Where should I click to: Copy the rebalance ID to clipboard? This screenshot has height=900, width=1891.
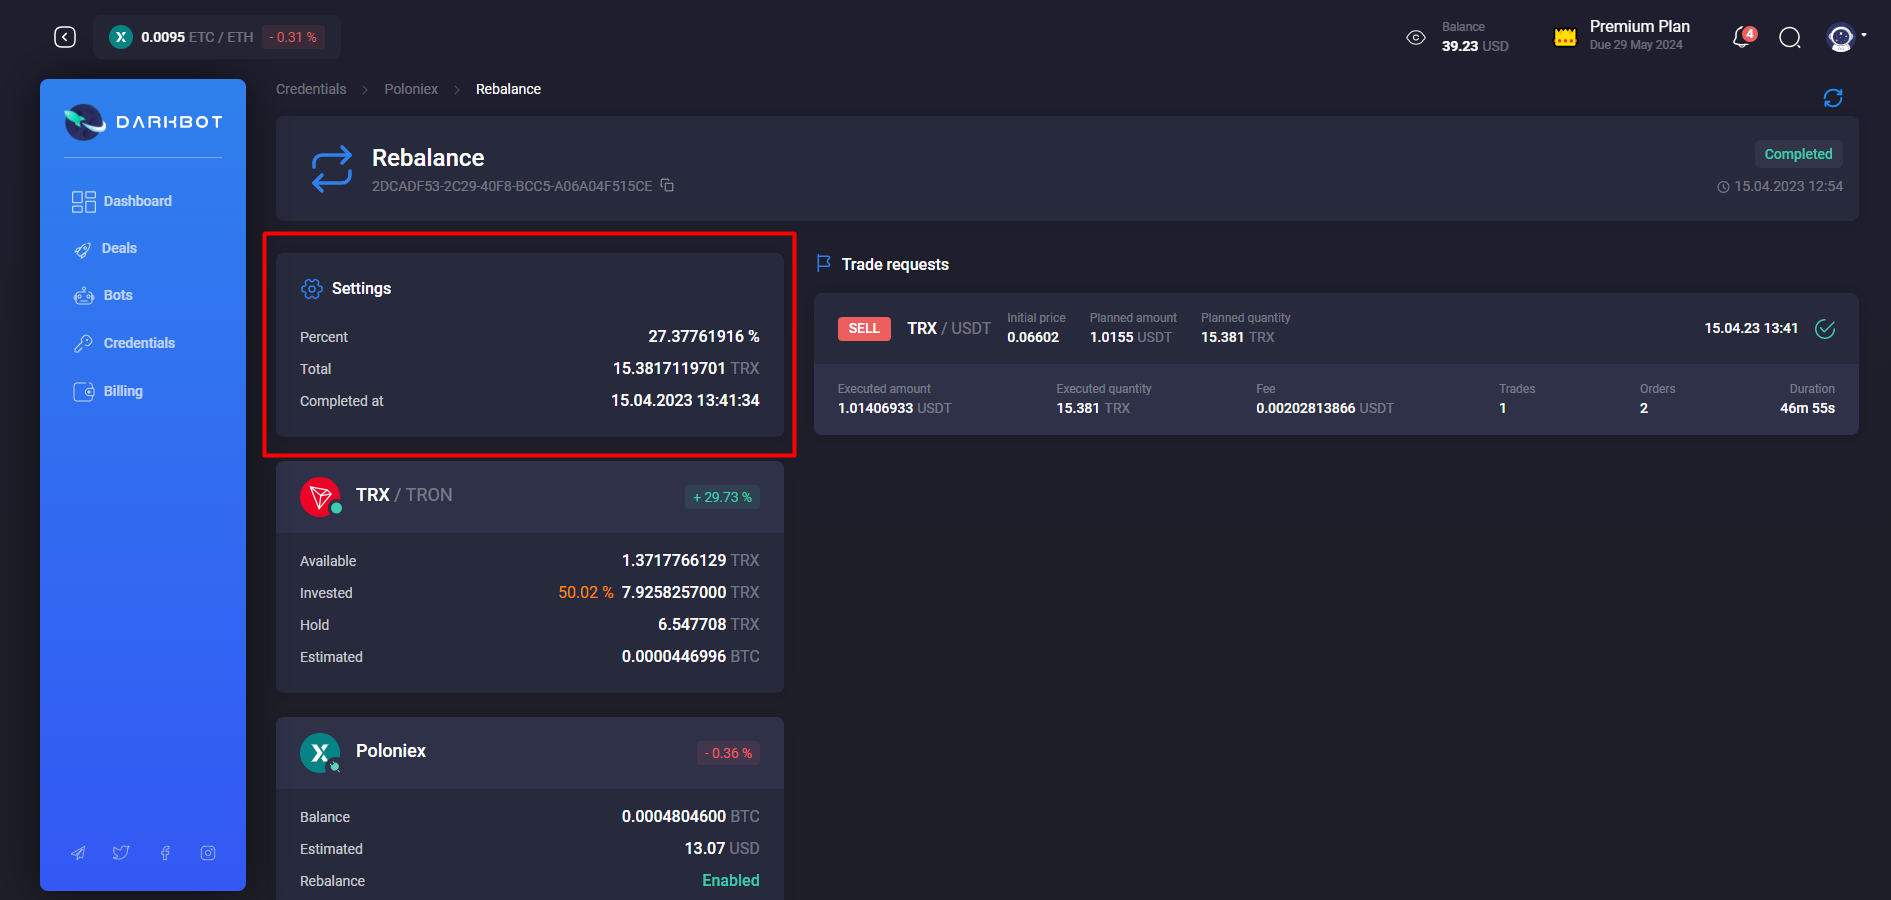[667, 186]
